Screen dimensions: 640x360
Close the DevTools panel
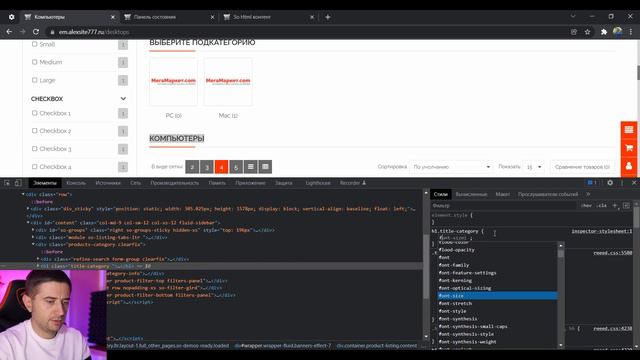coord(634,183)
